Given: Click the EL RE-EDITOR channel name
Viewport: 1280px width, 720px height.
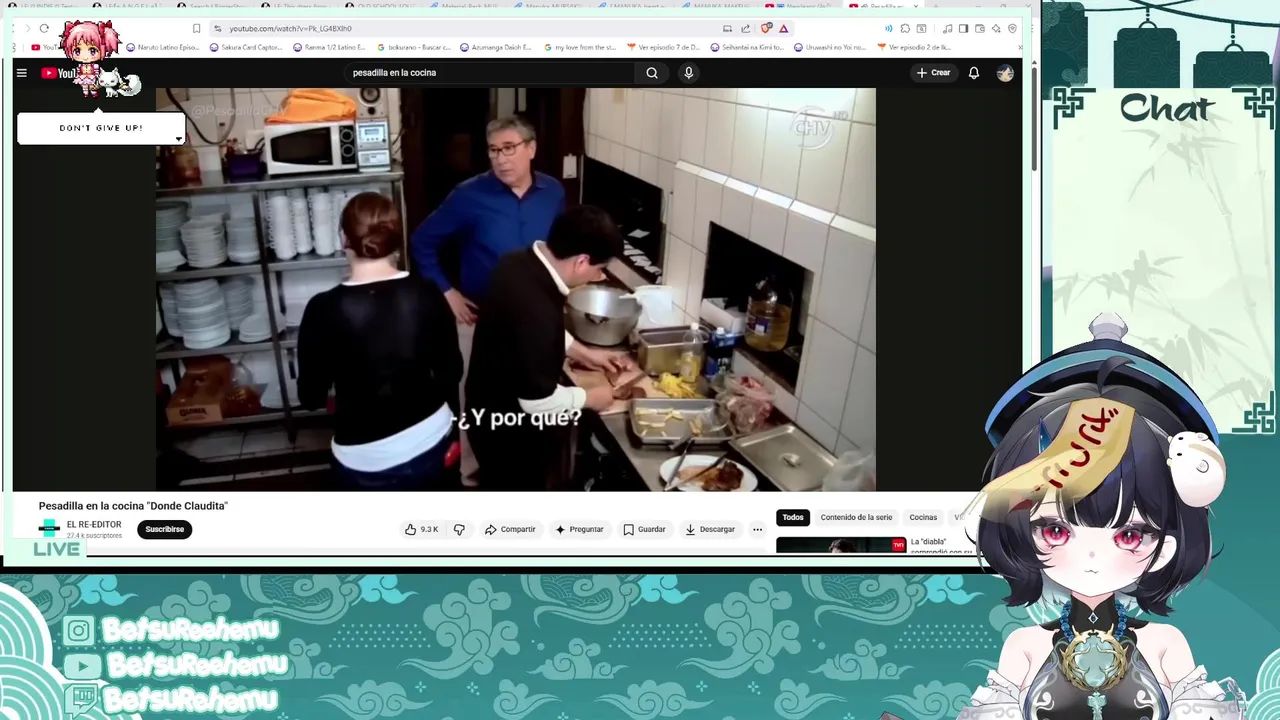Looking at the screenshot, I should coord(94,524).
